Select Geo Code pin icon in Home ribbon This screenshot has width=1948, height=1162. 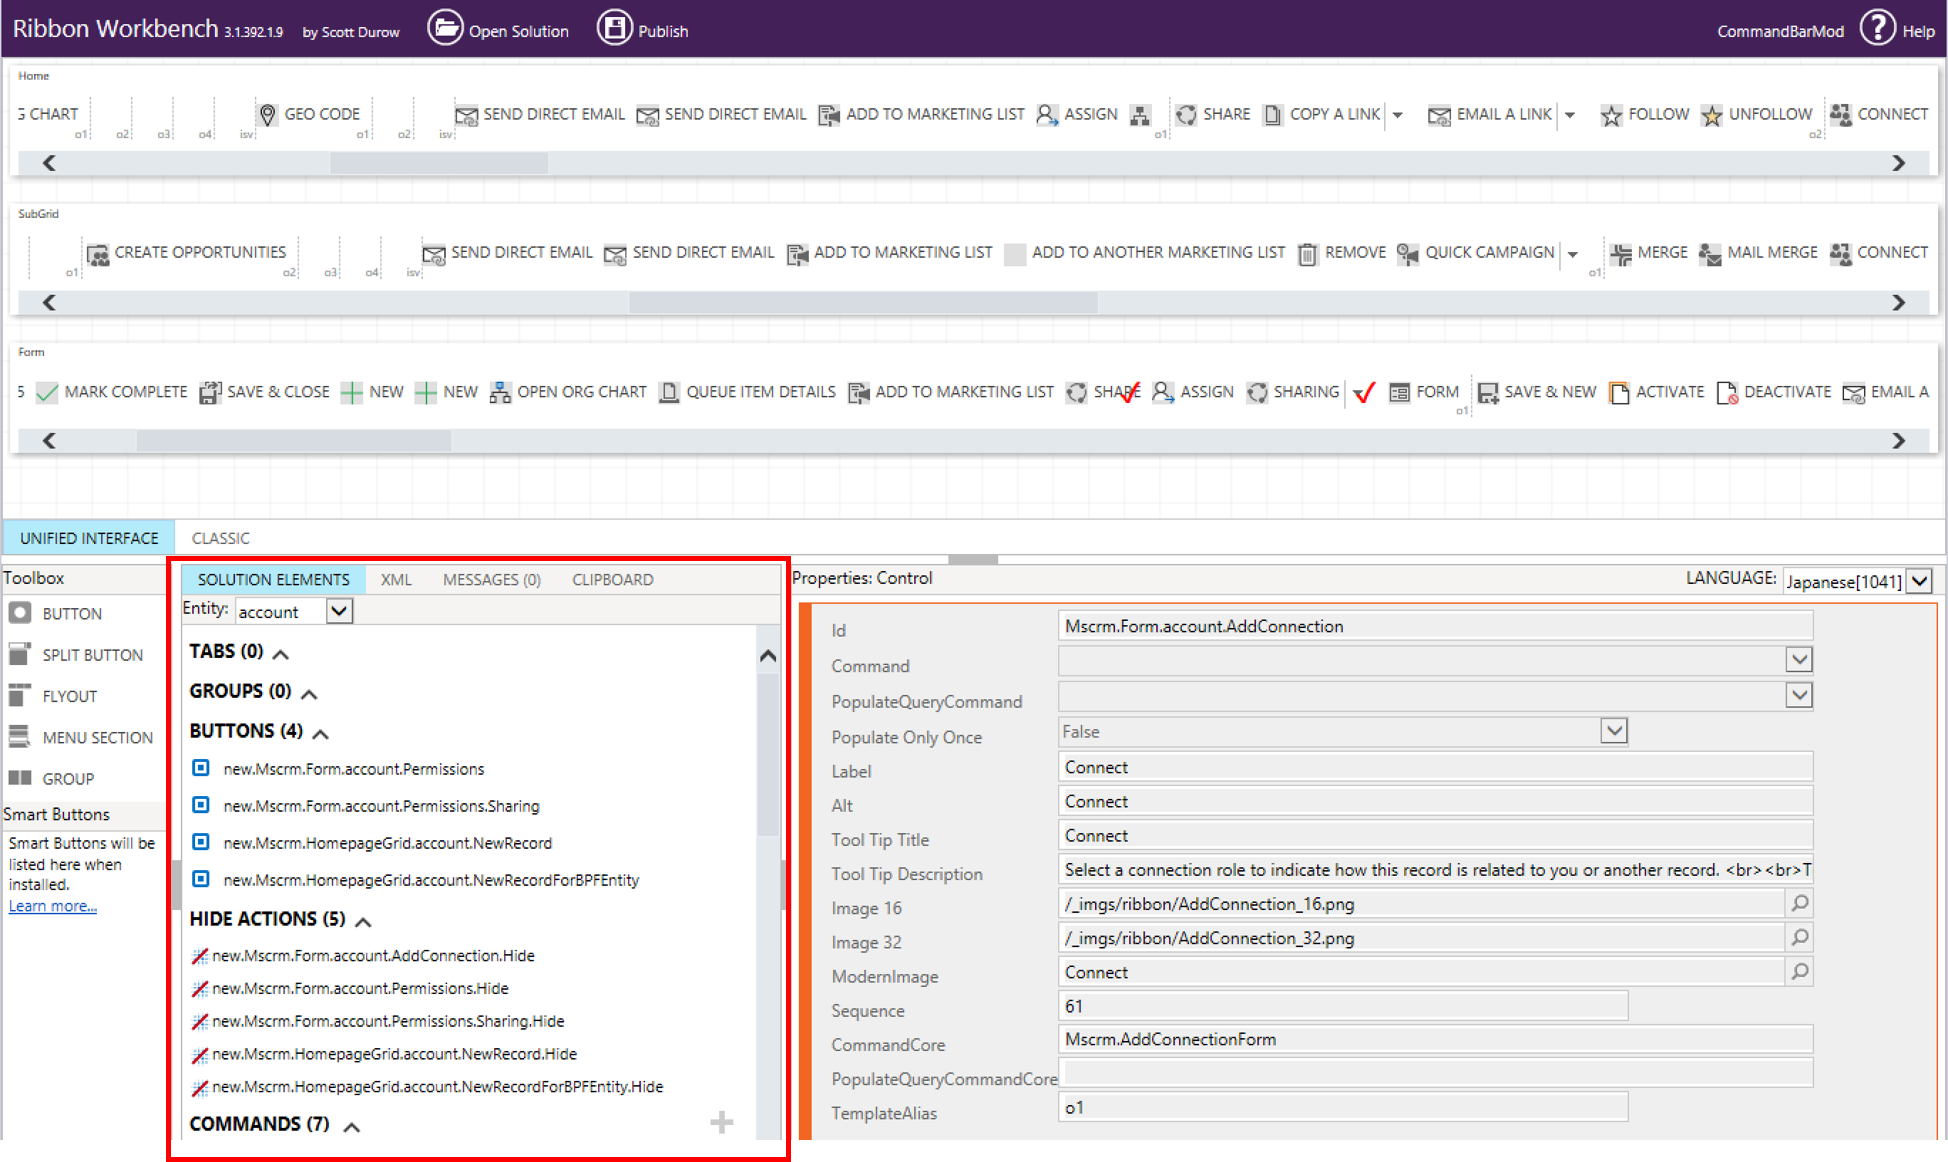(267, 115)
